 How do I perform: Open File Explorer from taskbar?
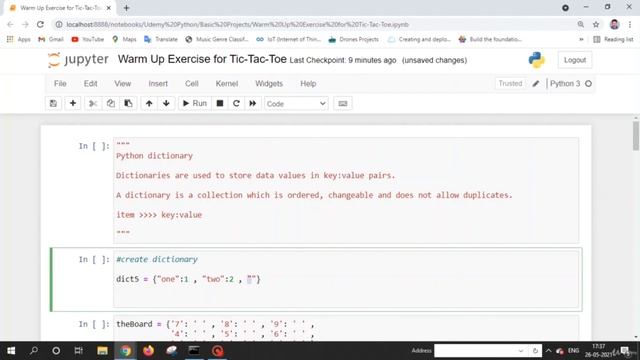tap(102, 351)
